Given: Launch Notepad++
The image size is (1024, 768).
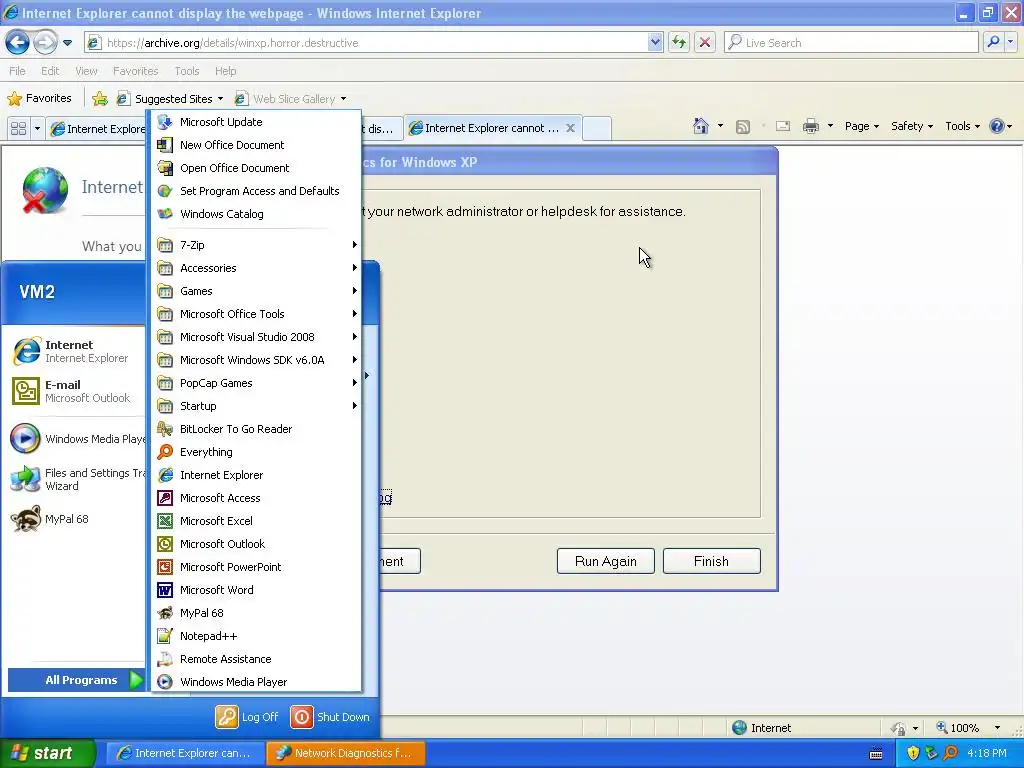Looking at the screenshot, I should coord(256,636).
